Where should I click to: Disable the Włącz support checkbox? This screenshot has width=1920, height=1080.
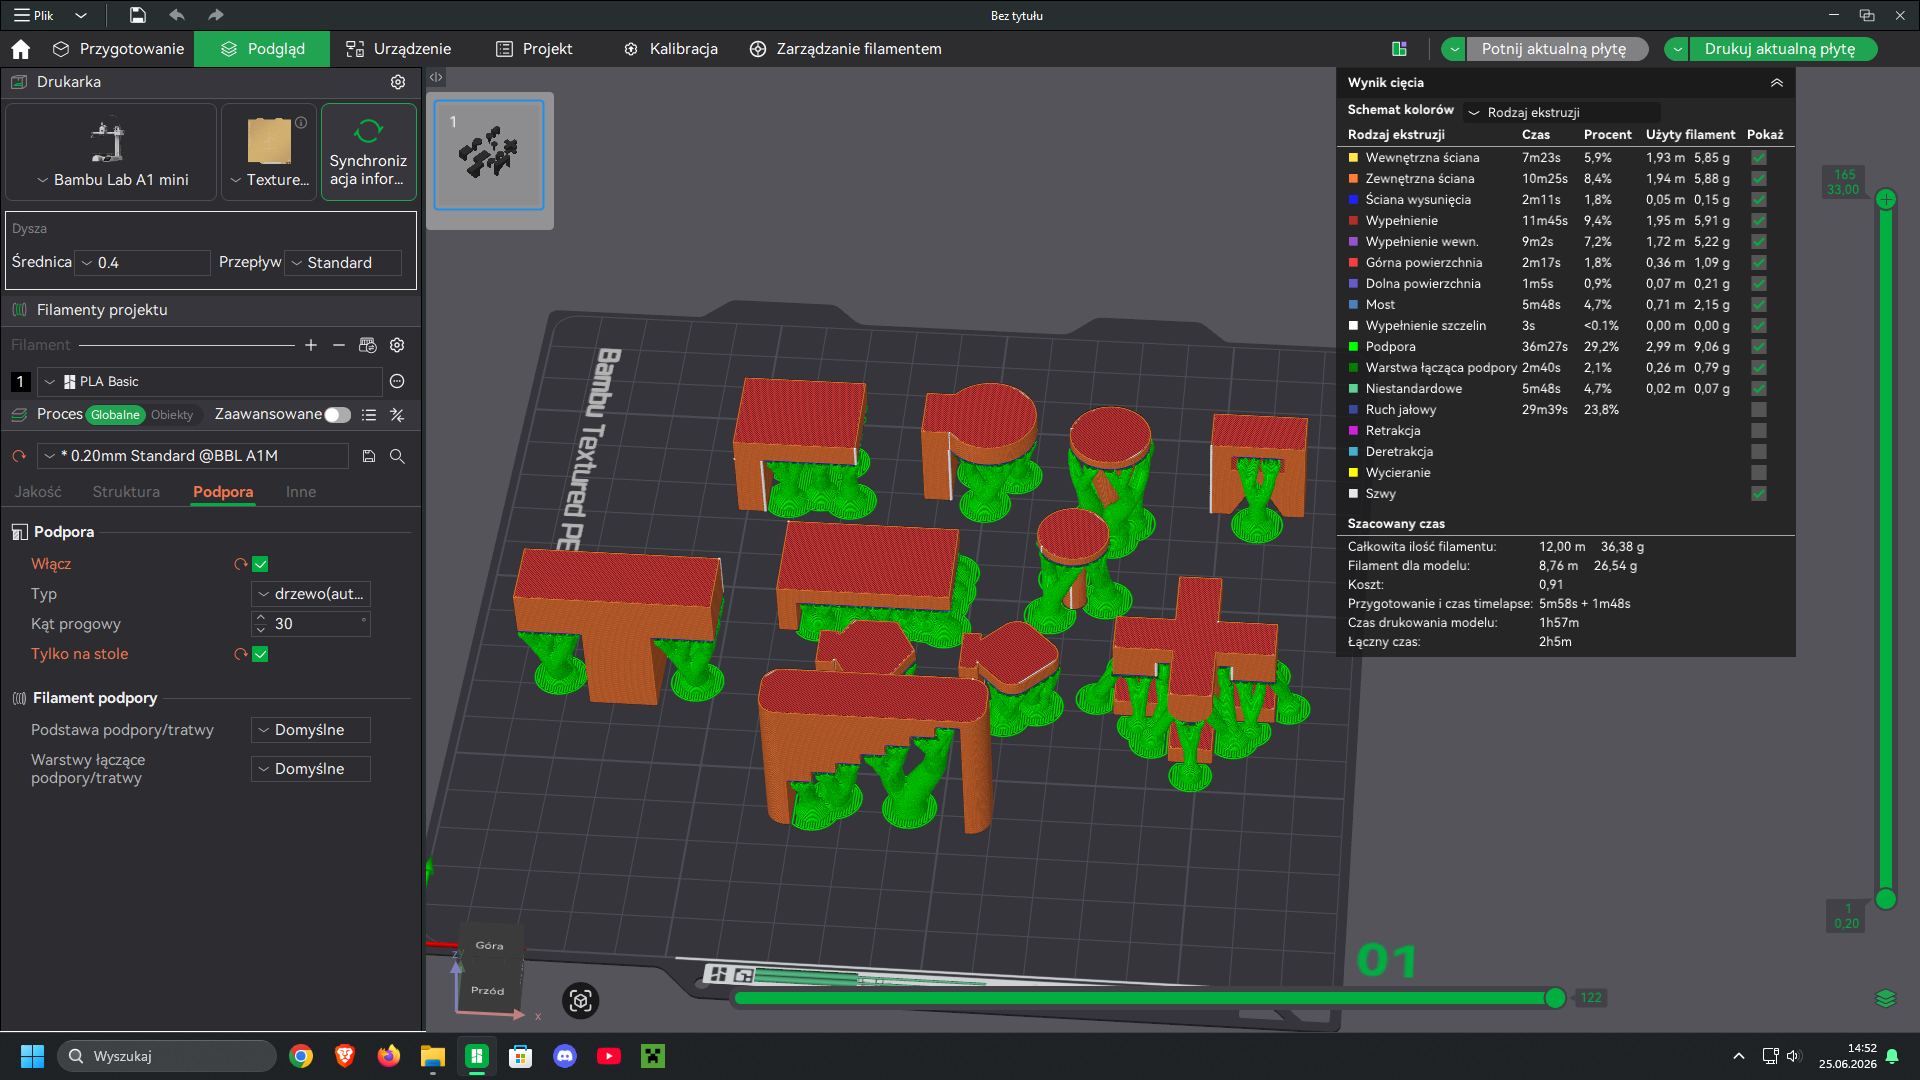click(x=260, y=564)
